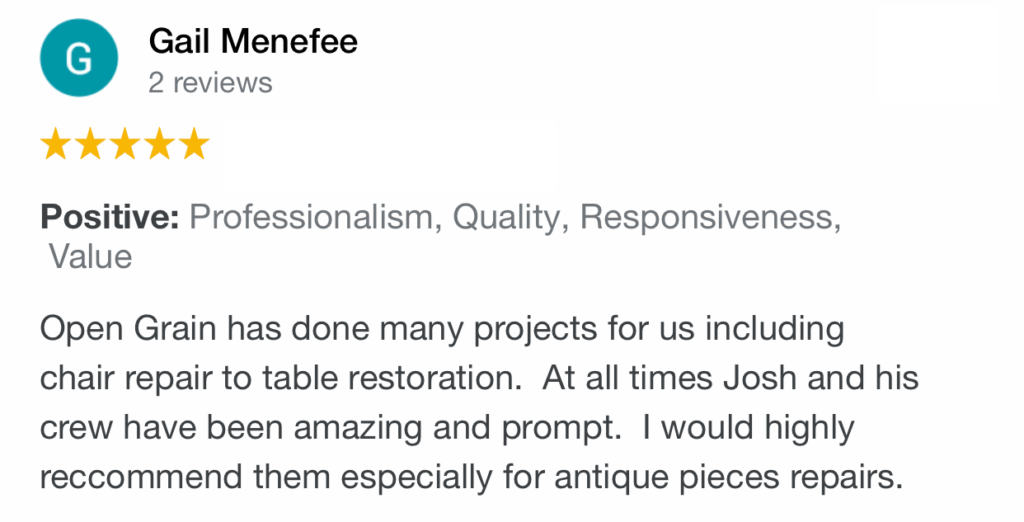Select the fourth rating star
The image size is (1024, 522).
pyautogui.click(x=159, y=144)
